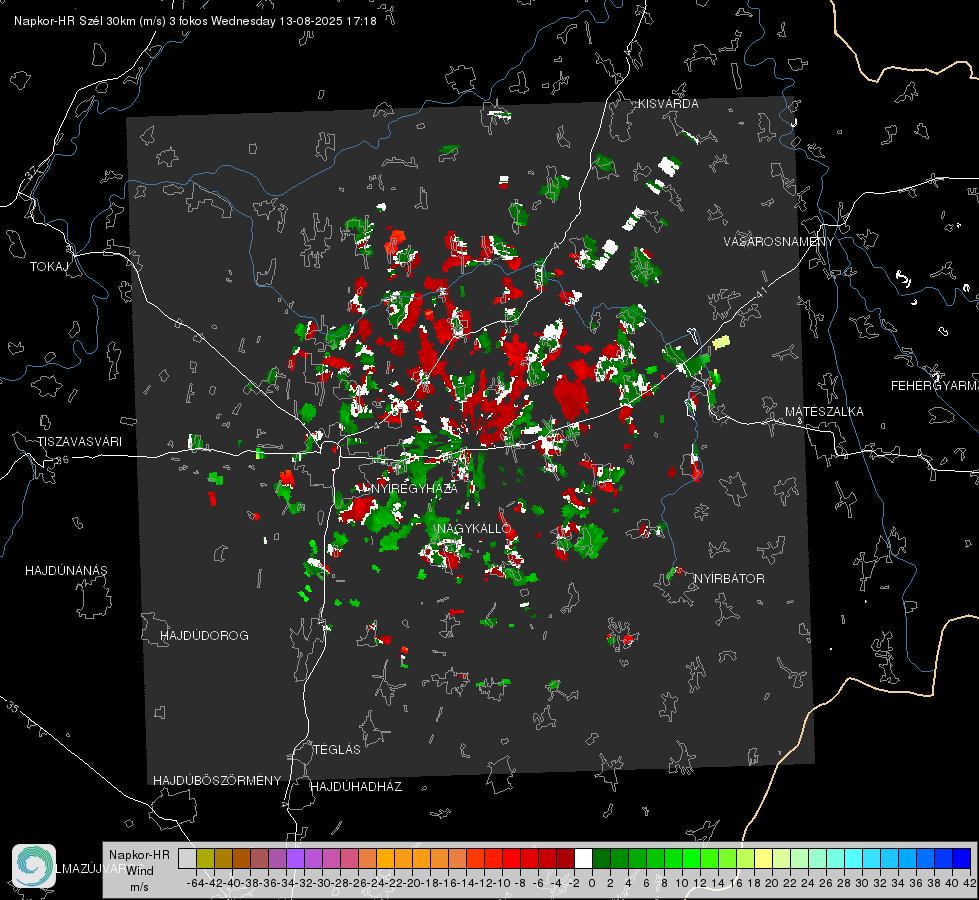Select the NAGYKÁLLÓ town label
This screenshot has height=900, width=979.
[474, 528]
